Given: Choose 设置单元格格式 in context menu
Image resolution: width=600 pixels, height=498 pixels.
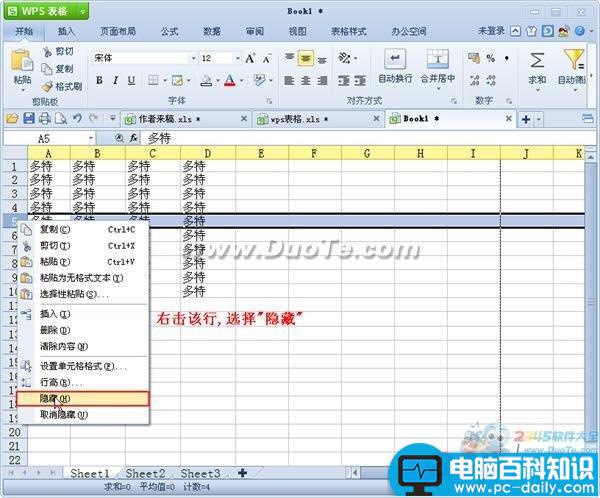Looking at the screenshot, I should (x=82, y=366).
